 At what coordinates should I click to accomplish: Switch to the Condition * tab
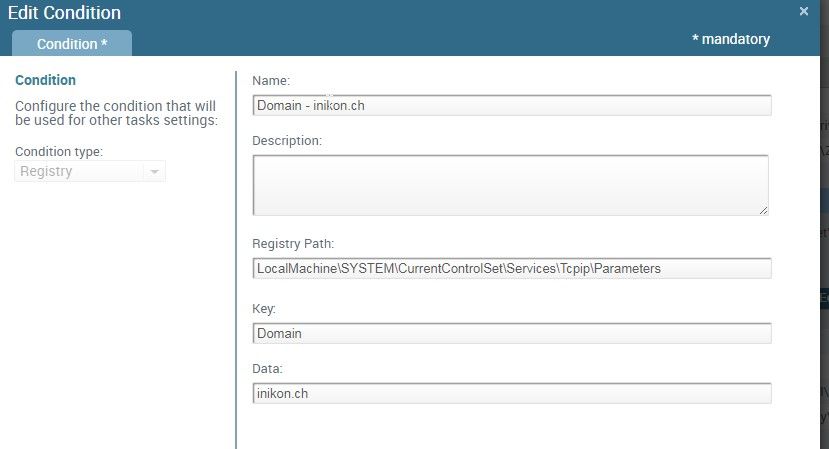[x=72, y=44]
